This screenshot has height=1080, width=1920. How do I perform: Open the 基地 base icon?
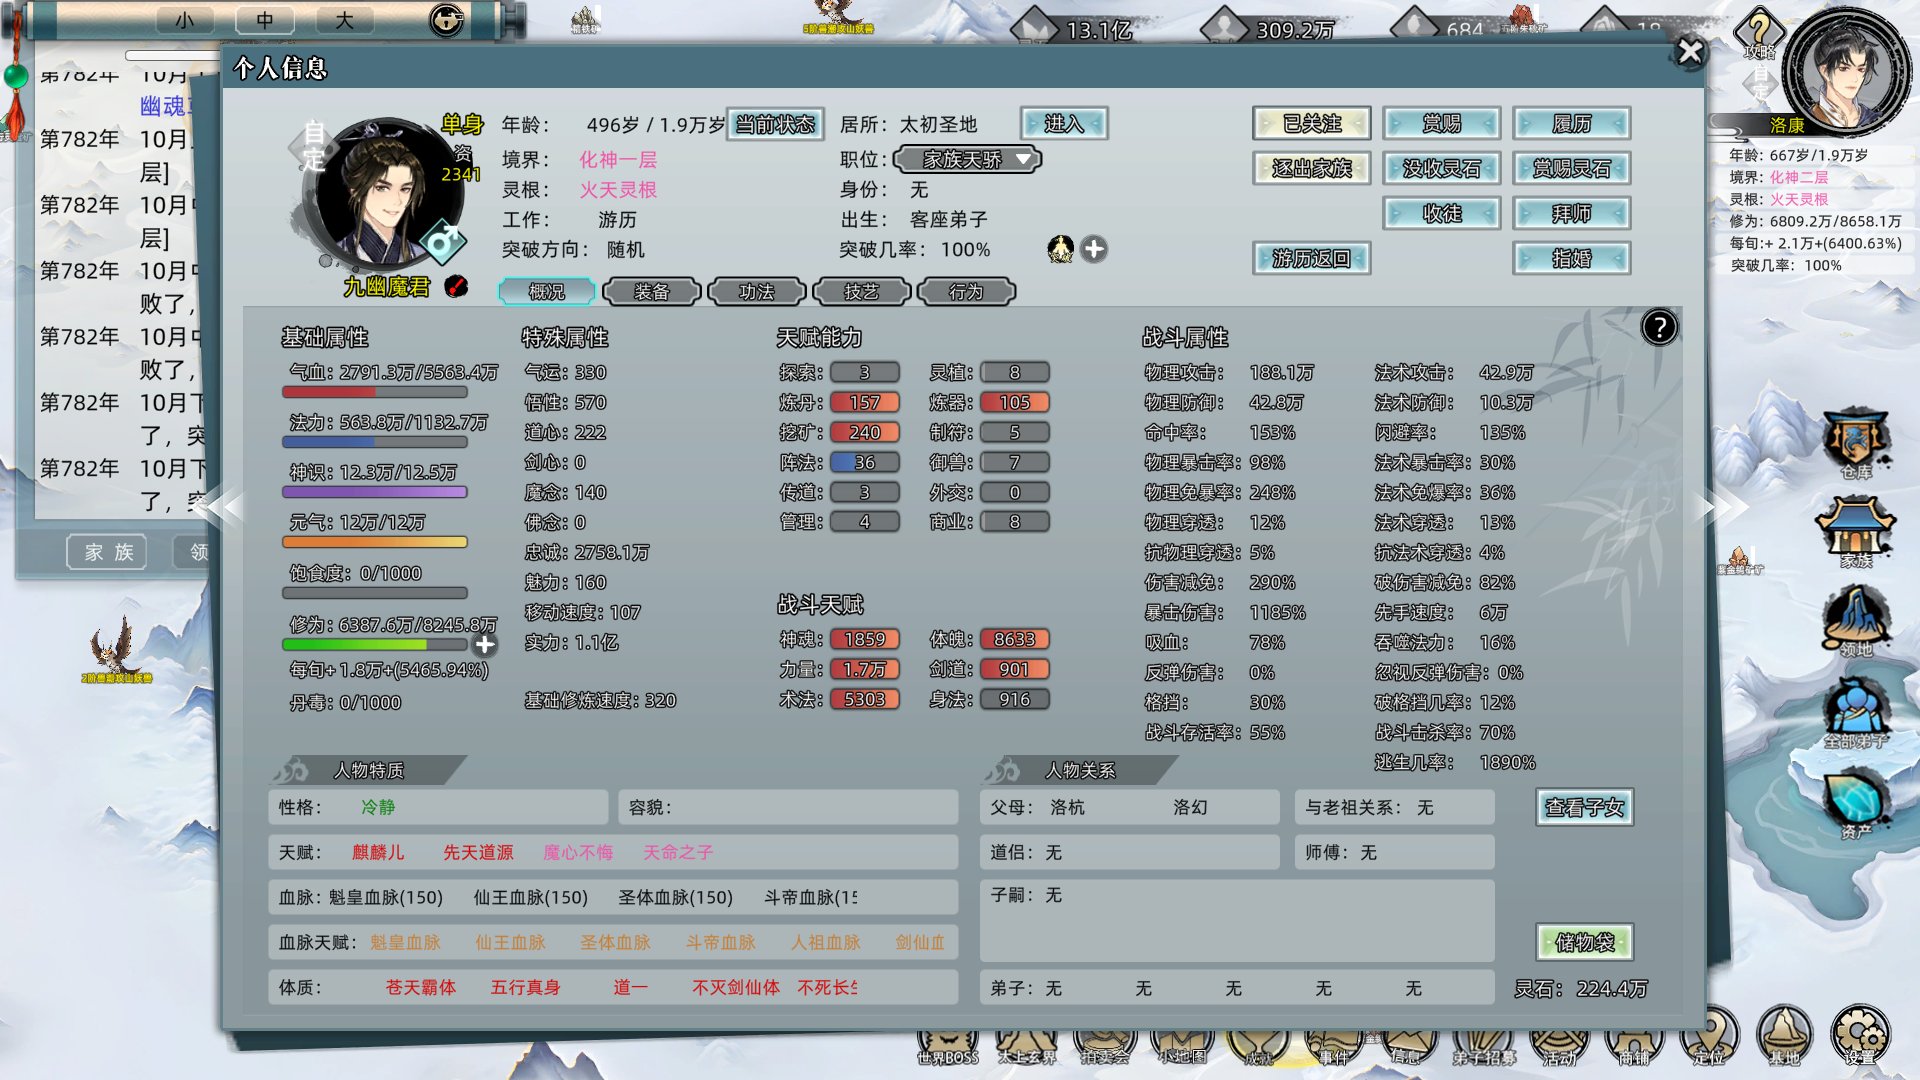pyautogui.click(x=1784, y=1035)
